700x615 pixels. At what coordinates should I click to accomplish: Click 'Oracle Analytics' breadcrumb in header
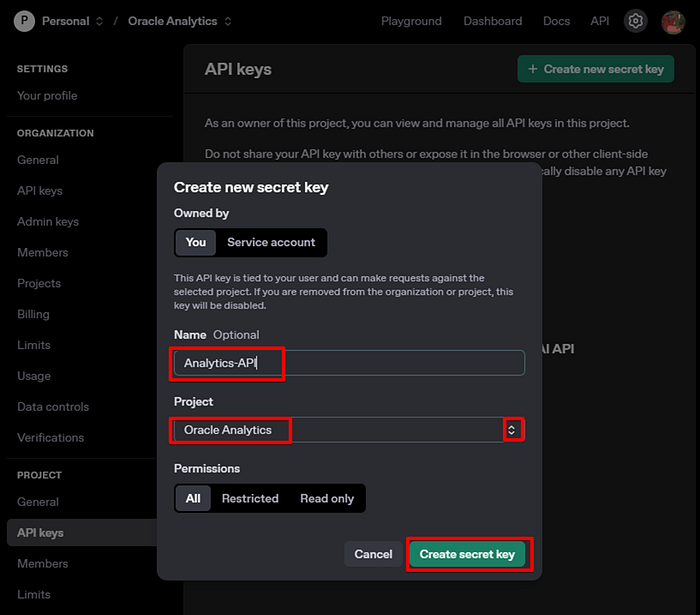tap(172, 21)
